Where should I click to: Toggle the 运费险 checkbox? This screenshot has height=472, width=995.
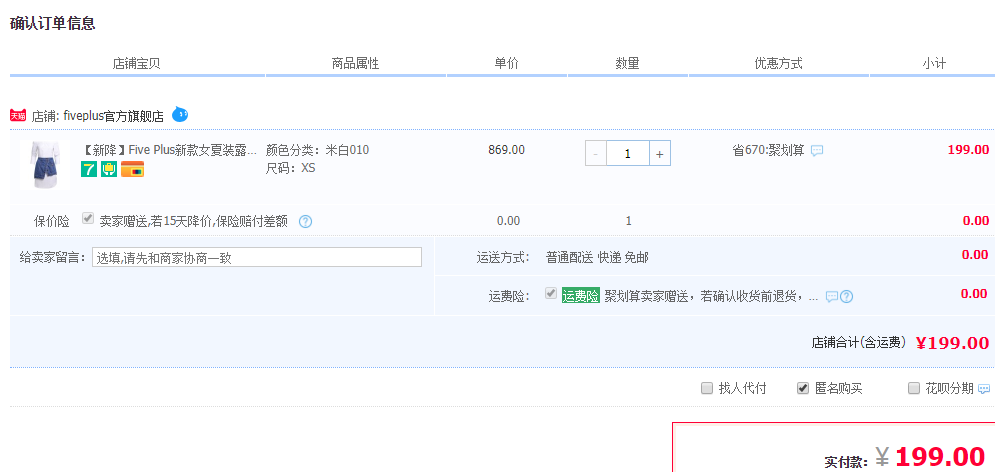click(x=551, y=294)
